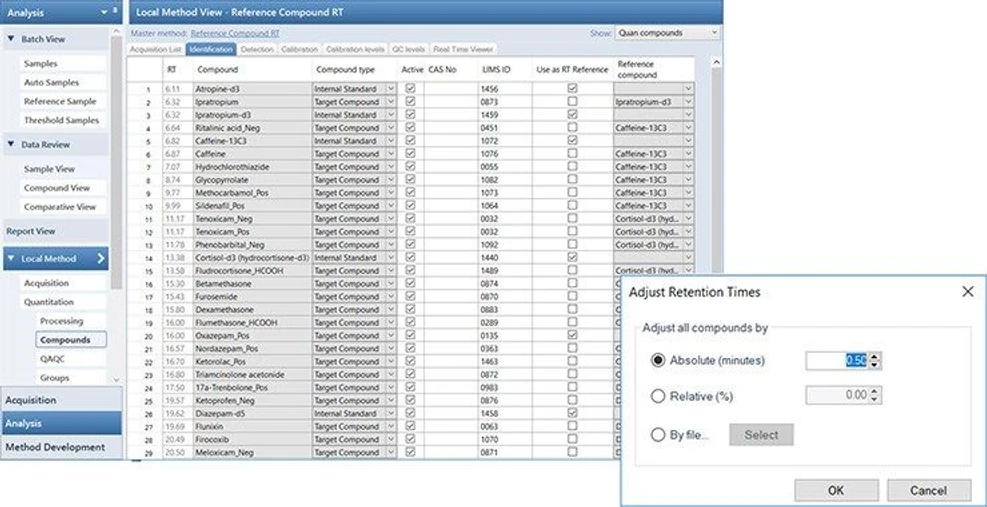
Task: Open compound type dropdown for Ritalinic acid_Neg
Action: pos(390,128)
